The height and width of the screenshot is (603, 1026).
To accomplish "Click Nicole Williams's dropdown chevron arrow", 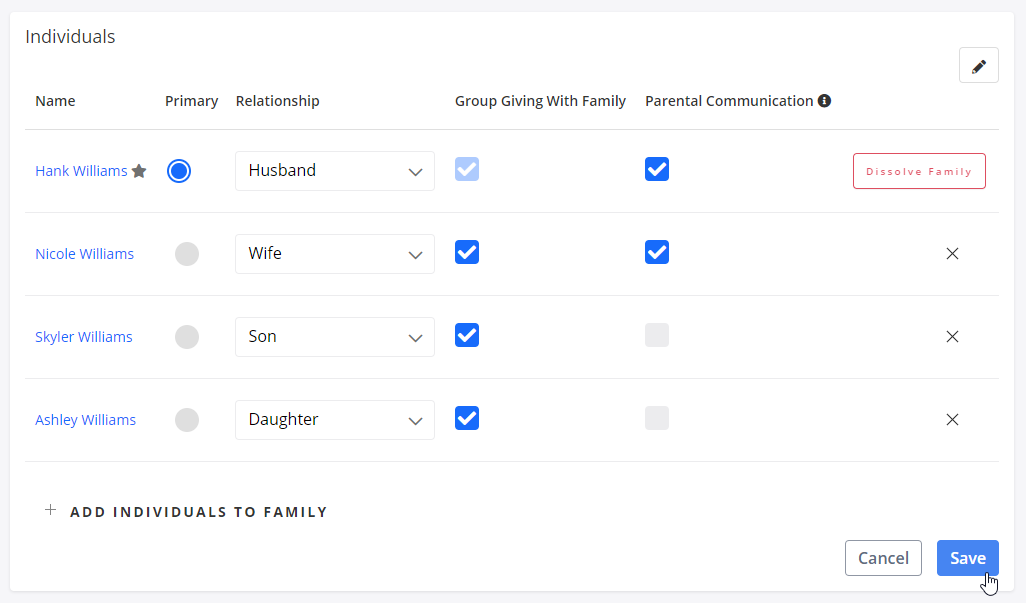I will [x=416, y=254].
